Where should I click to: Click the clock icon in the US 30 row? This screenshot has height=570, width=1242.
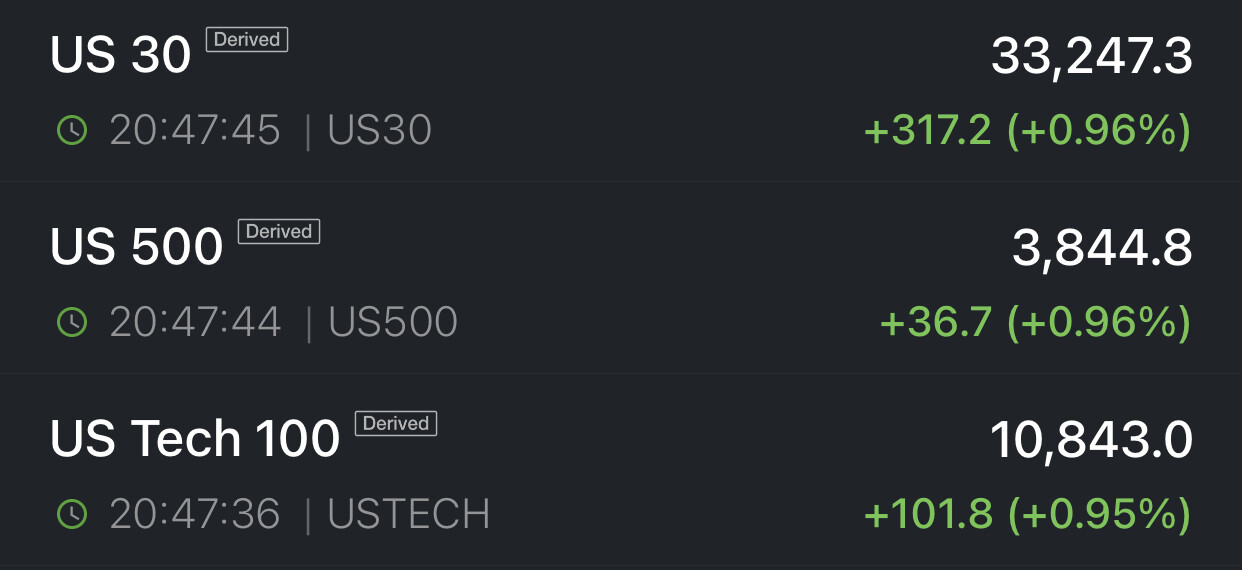(x=72, y=130)
